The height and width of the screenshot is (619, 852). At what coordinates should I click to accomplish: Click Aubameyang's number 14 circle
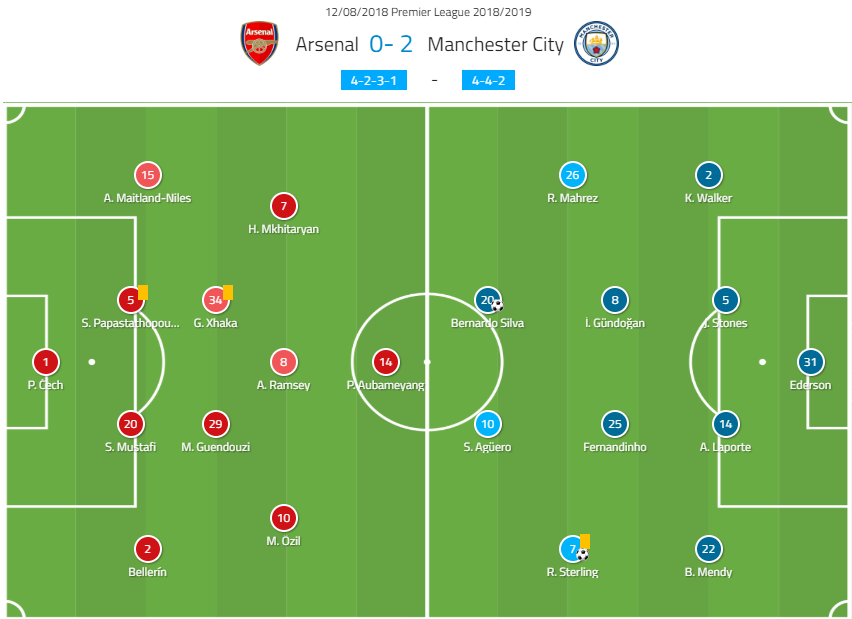coord(386,362)
